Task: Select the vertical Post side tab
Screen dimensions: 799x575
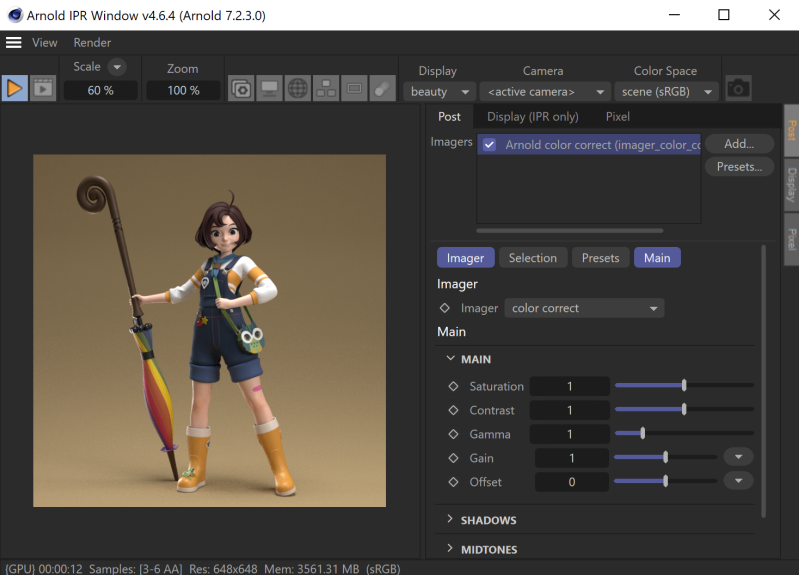Action: click(791, 131)
